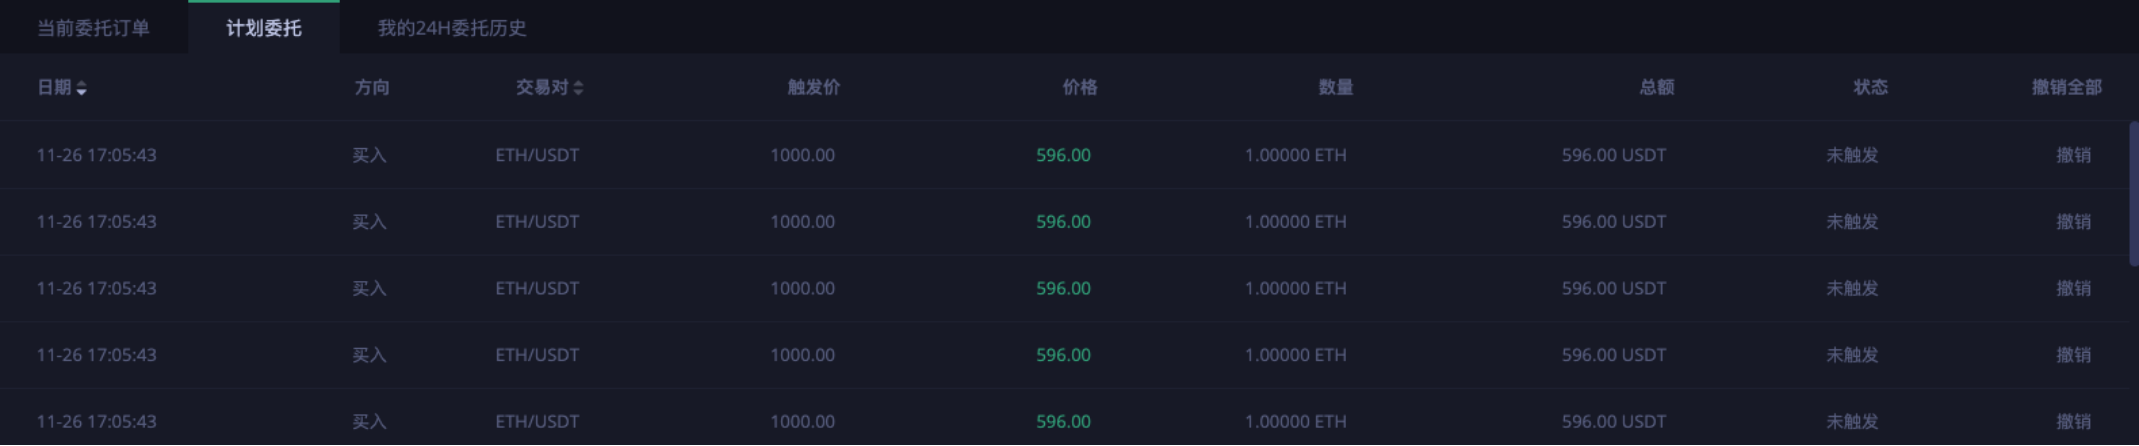Viewport: 2139px width, 446px height.
Task: Click 撤销 on the second order row
Action: point(2073,222)
